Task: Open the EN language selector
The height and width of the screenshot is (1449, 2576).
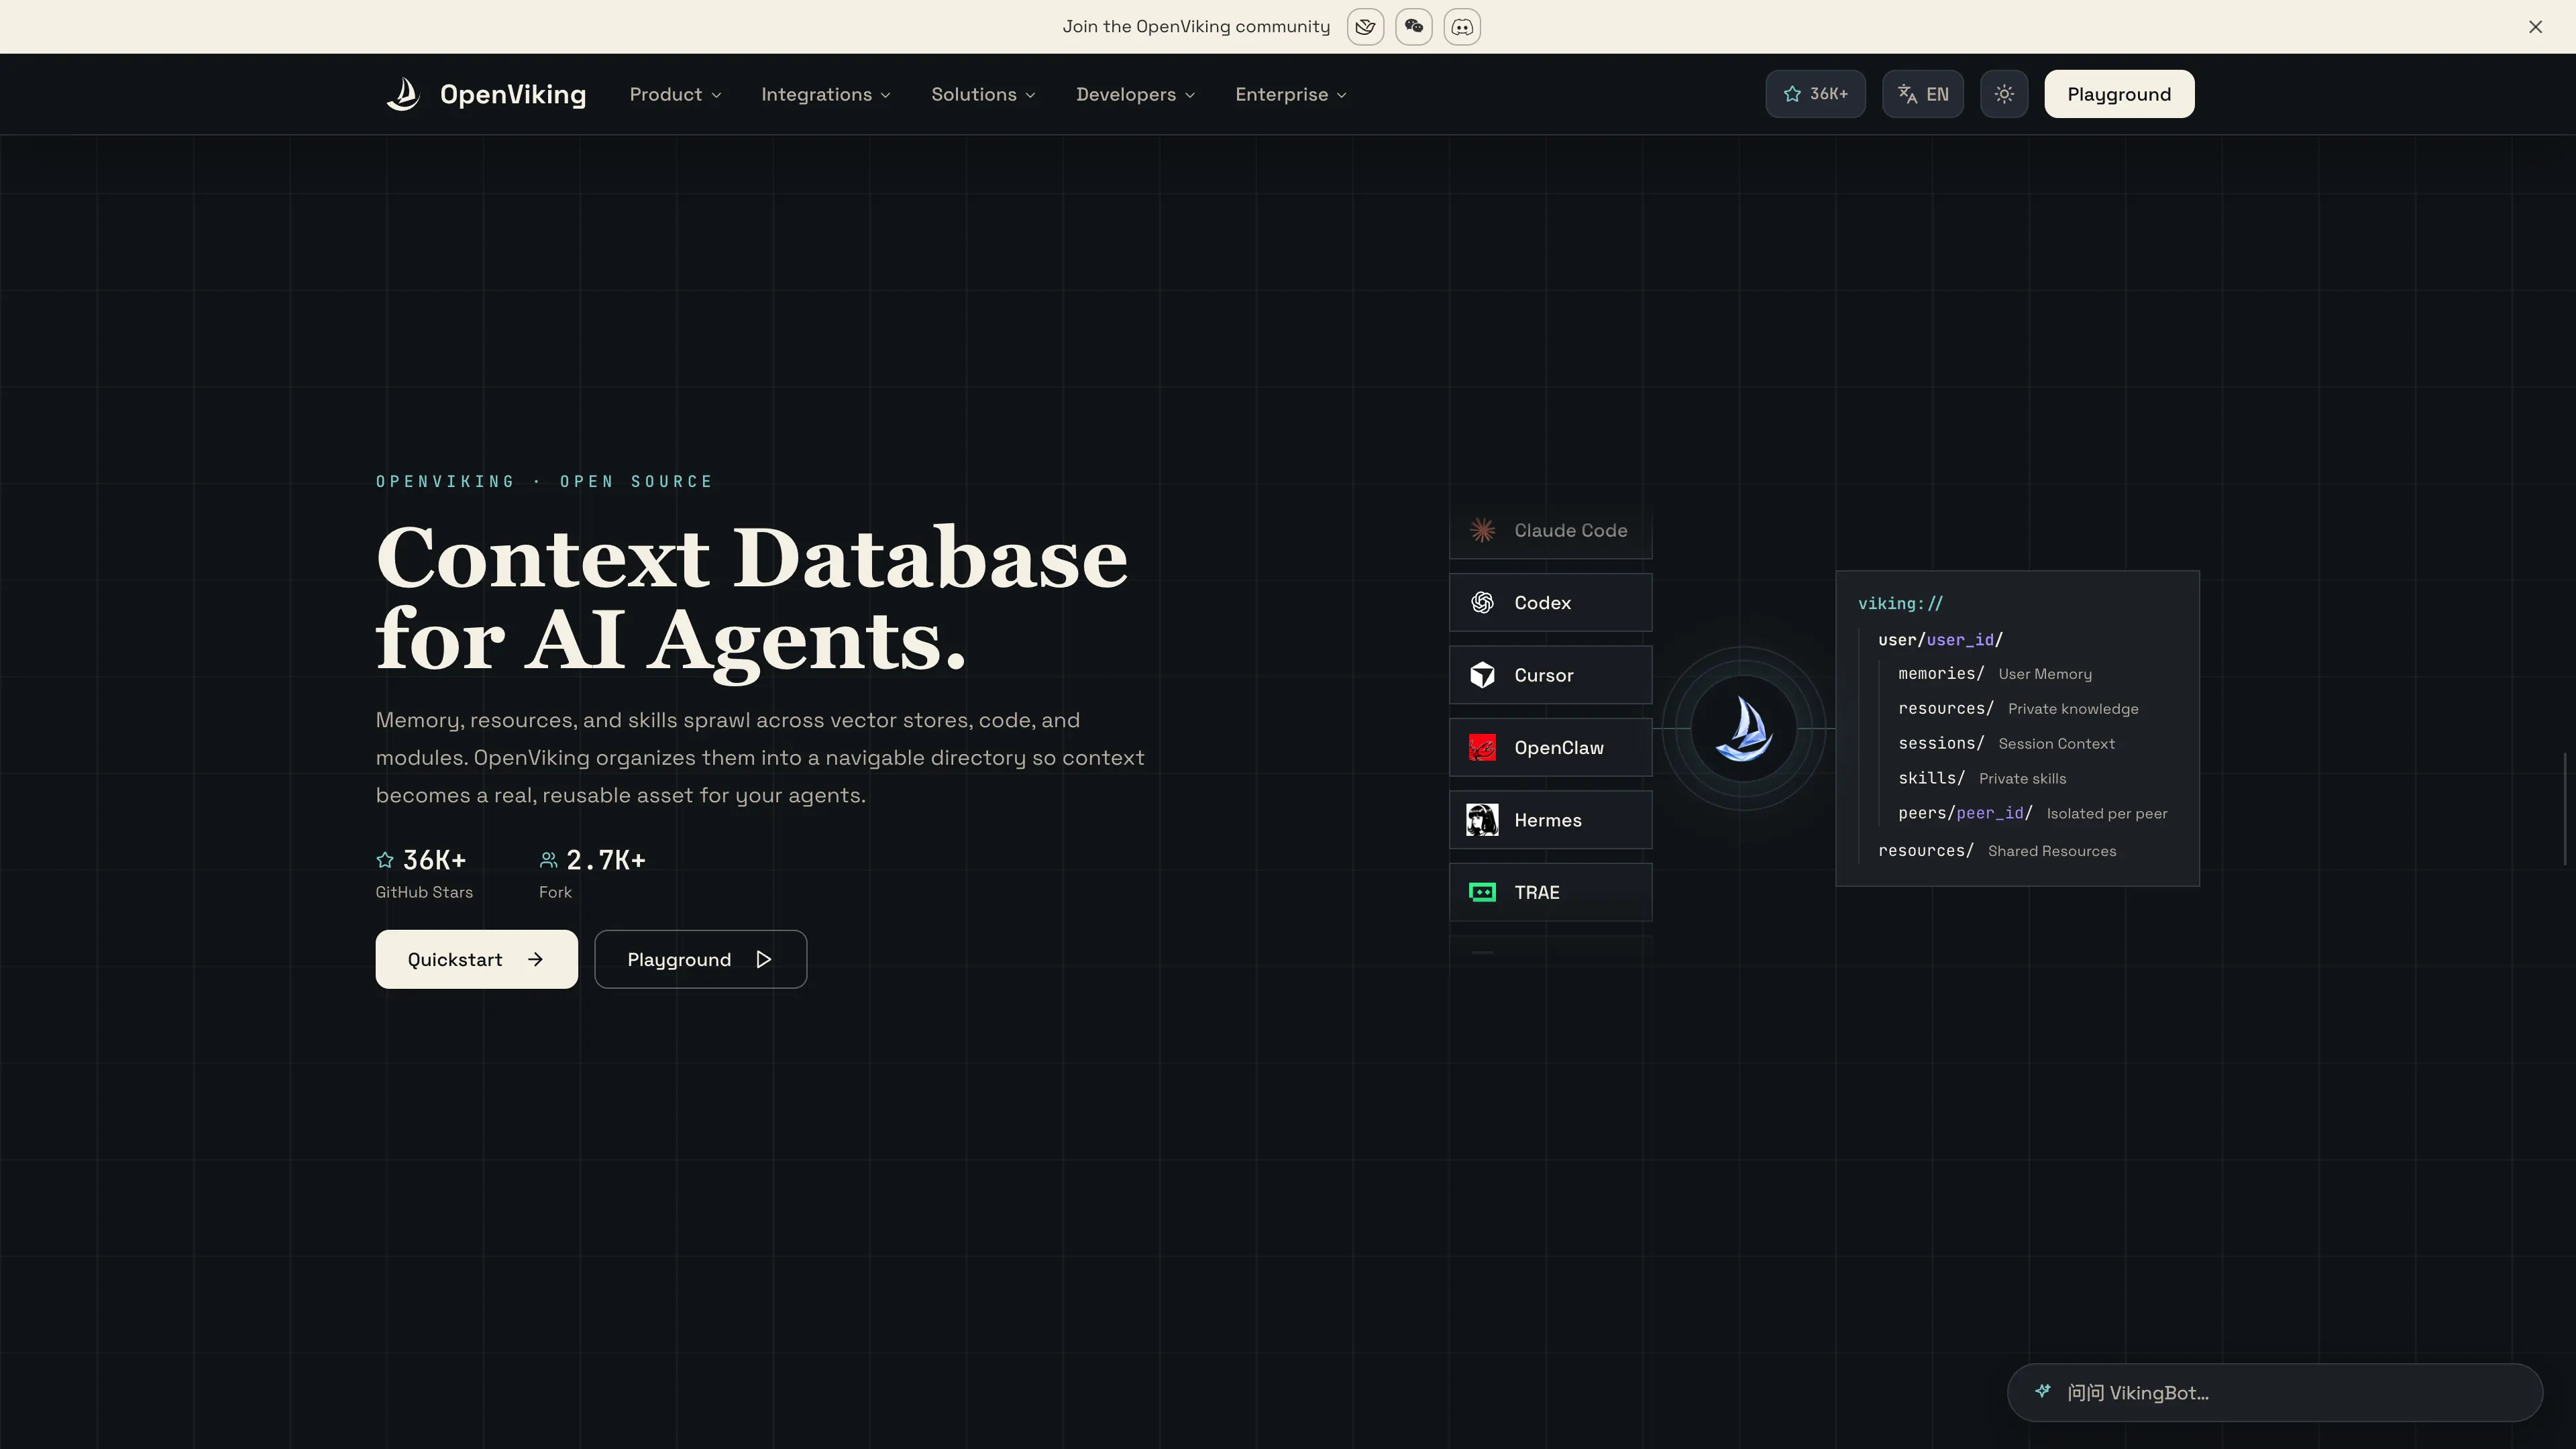Action: tap(1922, 94)
